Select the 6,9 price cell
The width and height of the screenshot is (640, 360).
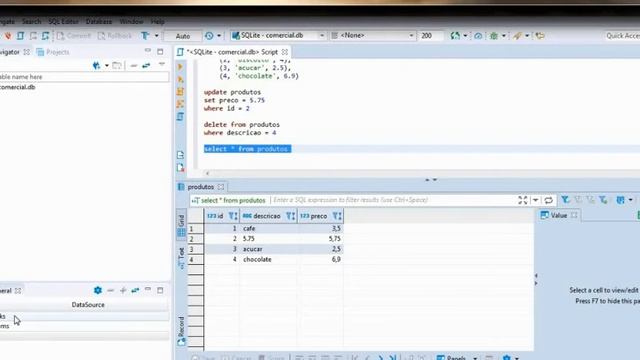[x=320, y=260]
